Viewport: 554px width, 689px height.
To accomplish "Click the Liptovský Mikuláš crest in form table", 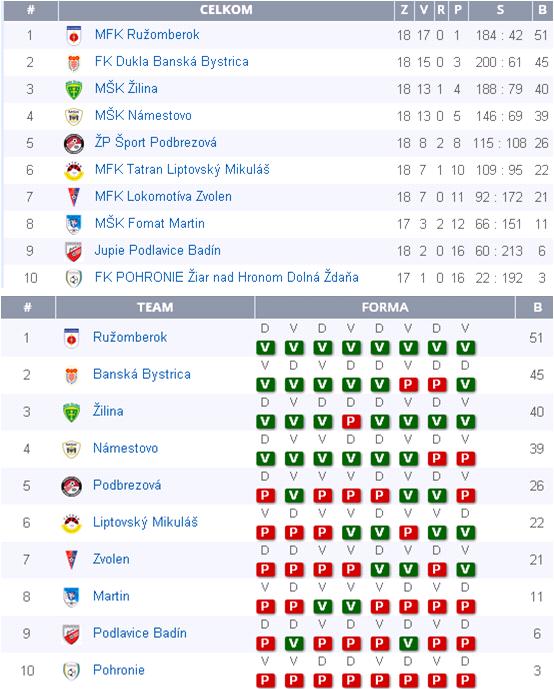I will coord(72,523).
